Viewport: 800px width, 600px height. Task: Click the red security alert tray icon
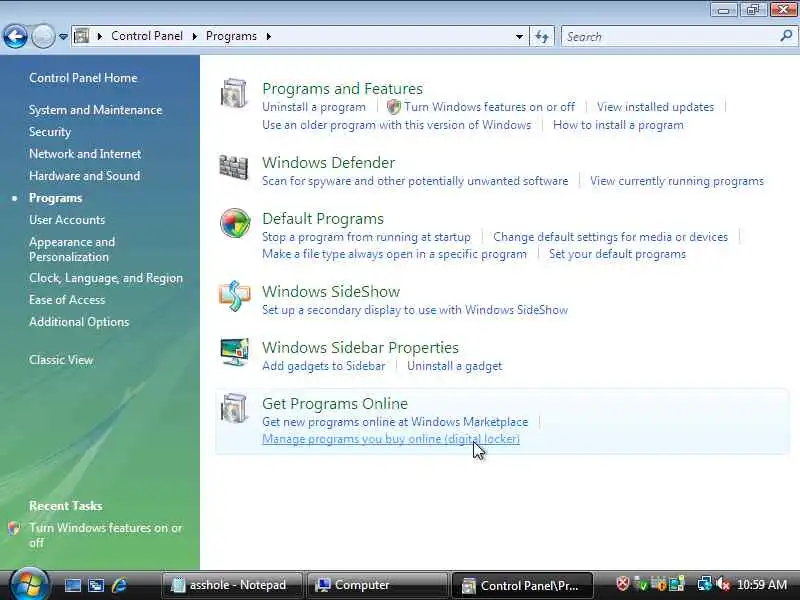622,584
